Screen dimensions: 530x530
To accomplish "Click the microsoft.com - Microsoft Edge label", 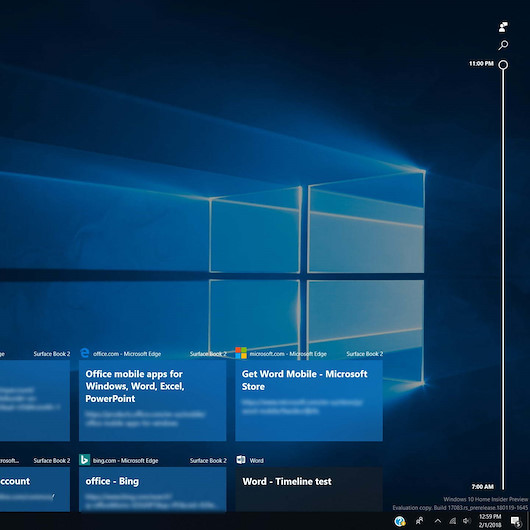I will [288, 354].
